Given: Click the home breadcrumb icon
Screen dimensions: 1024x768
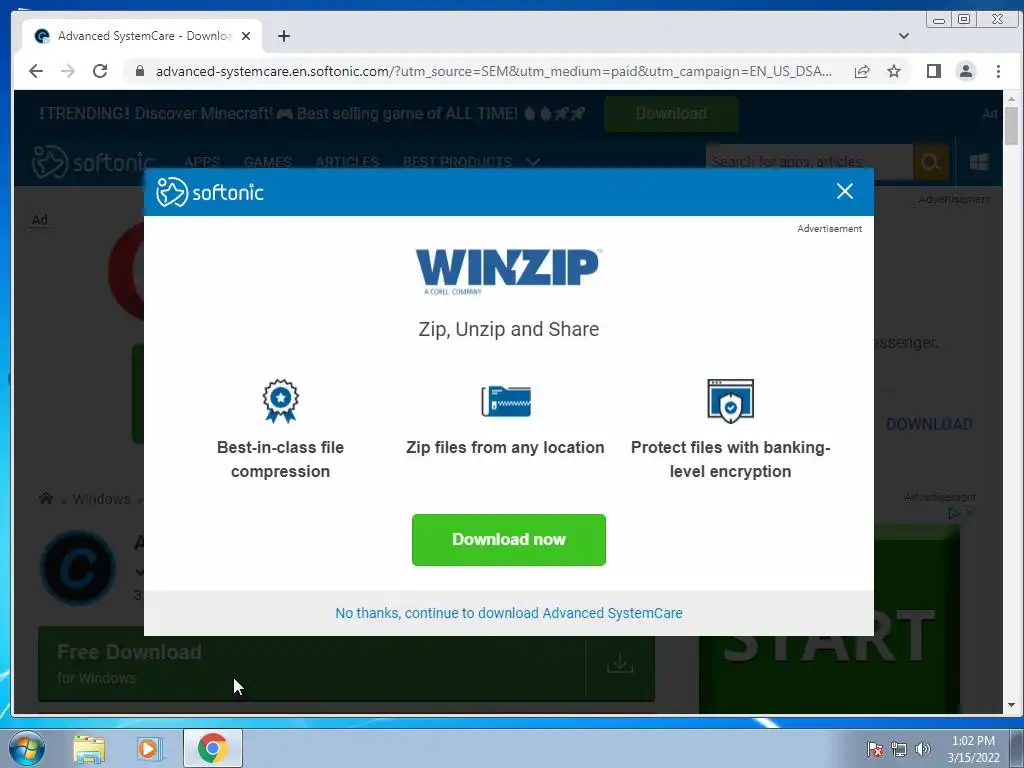Looking at the screenshot, I should pyautogui.click(x=46, y=499).
